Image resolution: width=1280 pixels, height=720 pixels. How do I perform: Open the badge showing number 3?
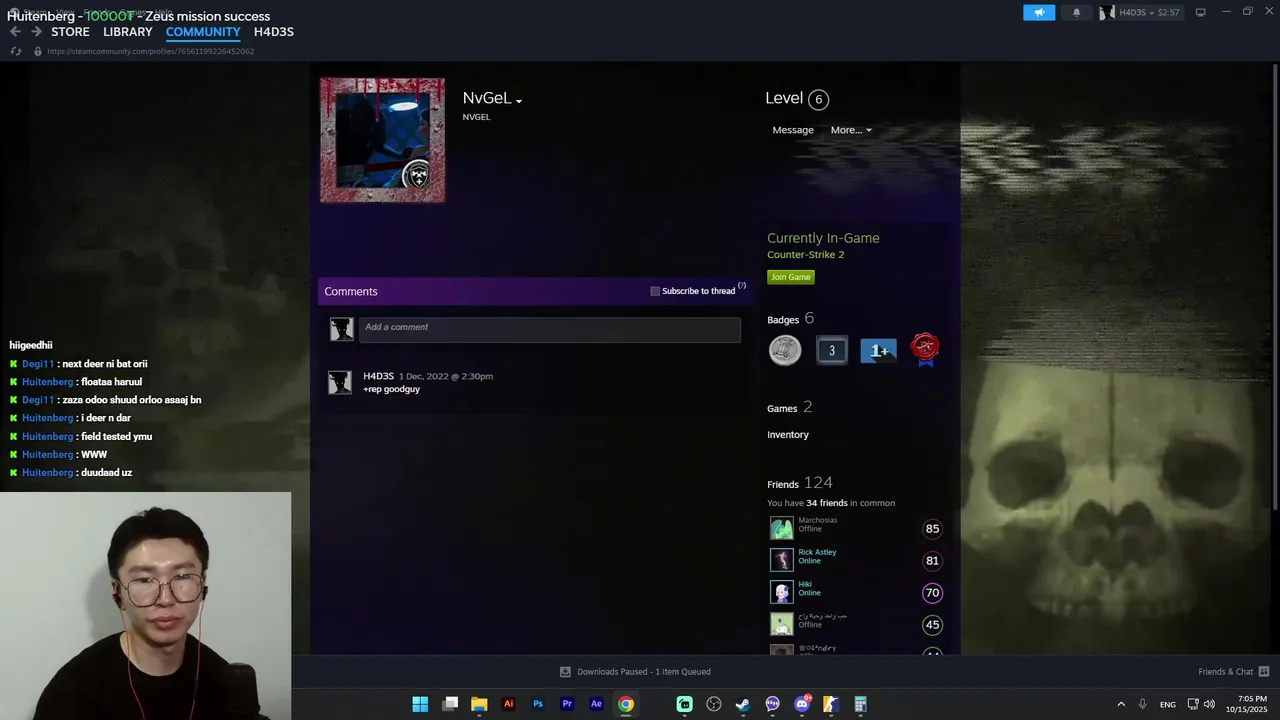pyautogui.click(x=831, y=350)
